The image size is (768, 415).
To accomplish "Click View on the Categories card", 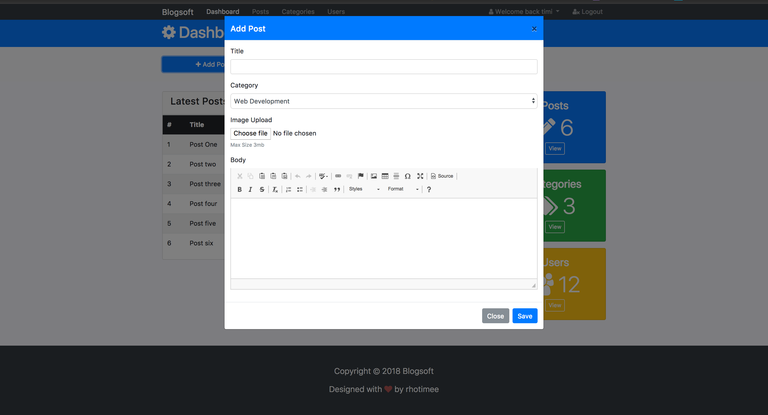I will [x=554, y=227].
